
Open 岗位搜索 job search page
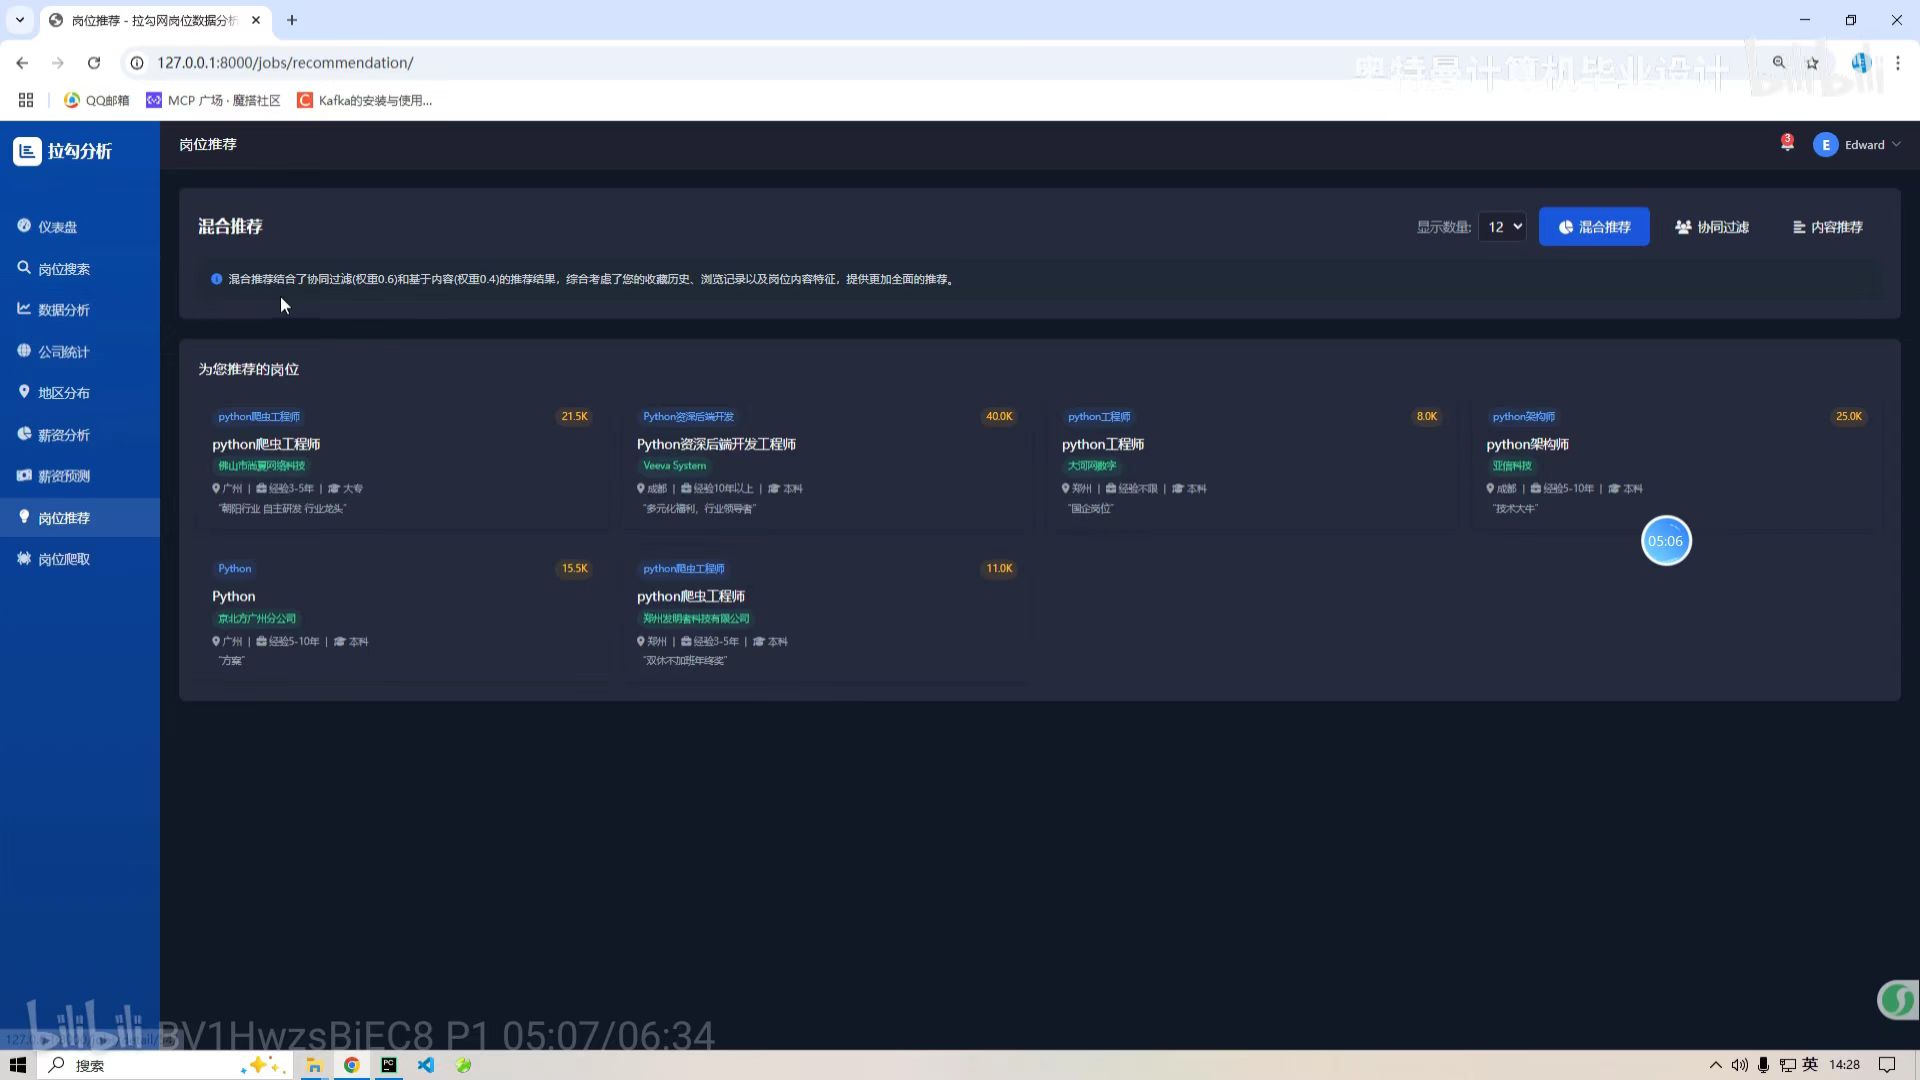coord(63,269)
